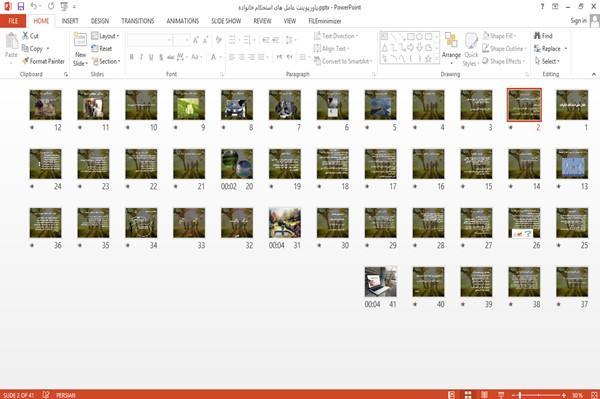
Task: Click the Clear All Formatting icon
Action: (x=218, y=40)
